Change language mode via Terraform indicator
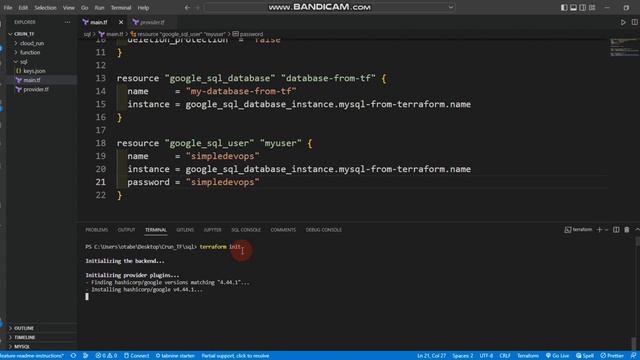Viewport: 640px width, 360px height. 528,356
